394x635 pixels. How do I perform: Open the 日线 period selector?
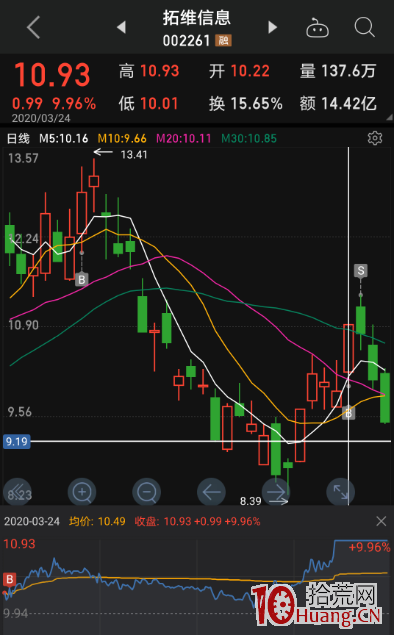18,139
